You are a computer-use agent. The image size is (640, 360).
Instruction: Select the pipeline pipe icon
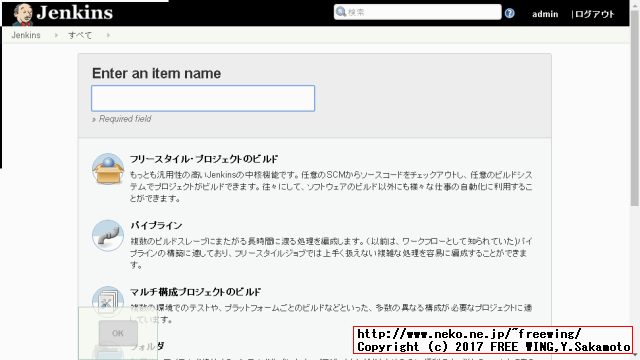tap(108, 236)
